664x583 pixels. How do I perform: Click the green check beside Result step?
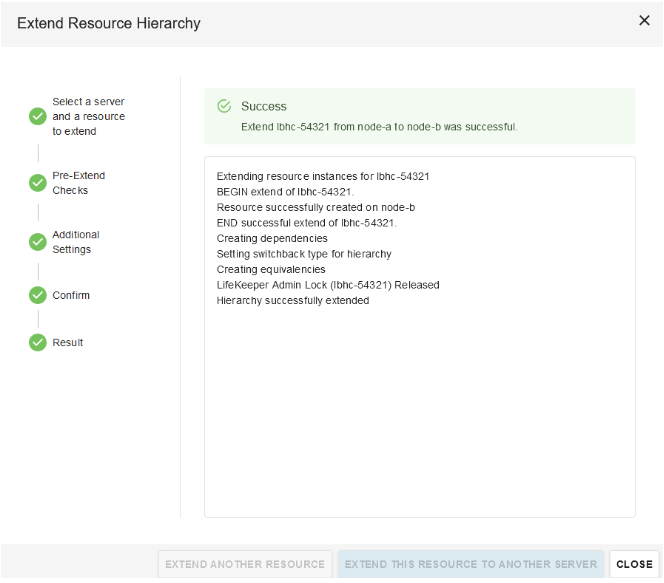(x=38, y=342)
